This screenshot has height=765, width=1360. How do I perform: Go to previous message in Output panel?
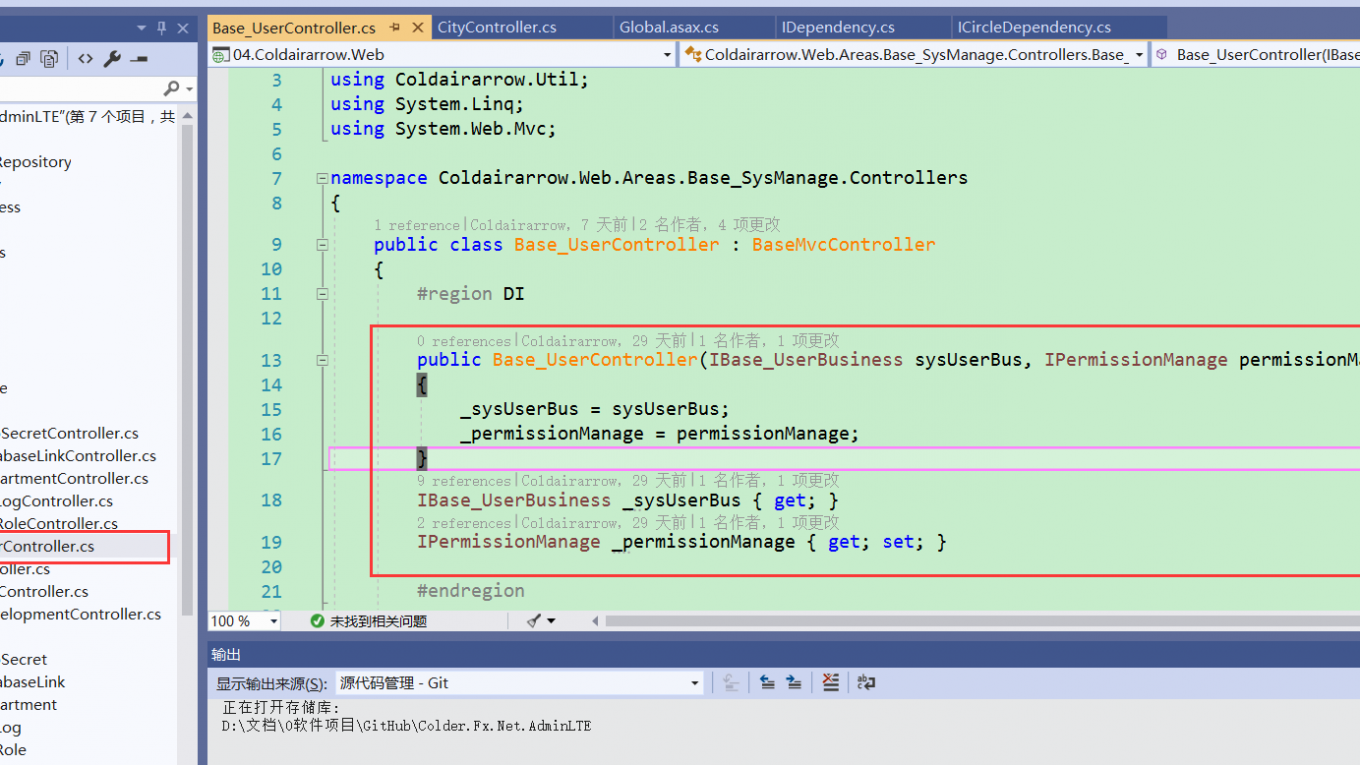[767, 682]
